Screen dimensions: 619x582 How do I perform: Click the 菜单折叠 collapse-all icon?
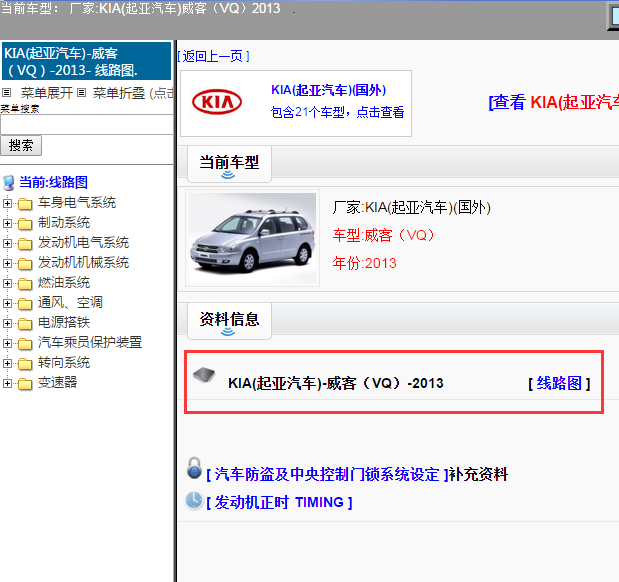coord(81,93)
